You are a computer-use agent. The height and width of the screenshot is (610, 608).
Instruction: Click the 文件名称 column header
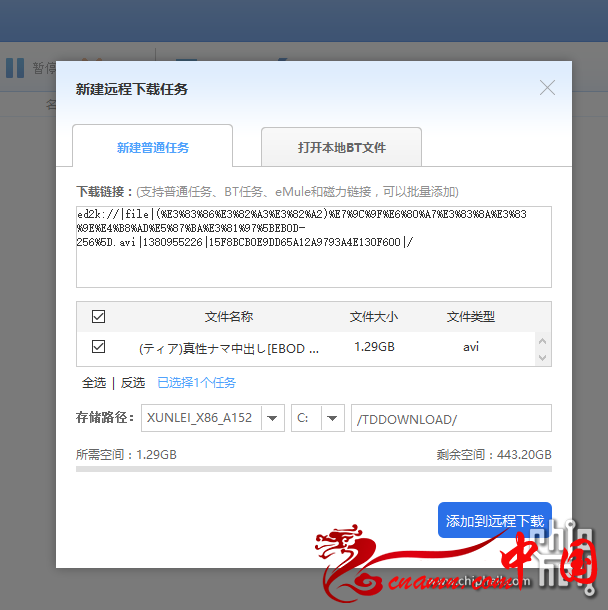pos(228,317)
